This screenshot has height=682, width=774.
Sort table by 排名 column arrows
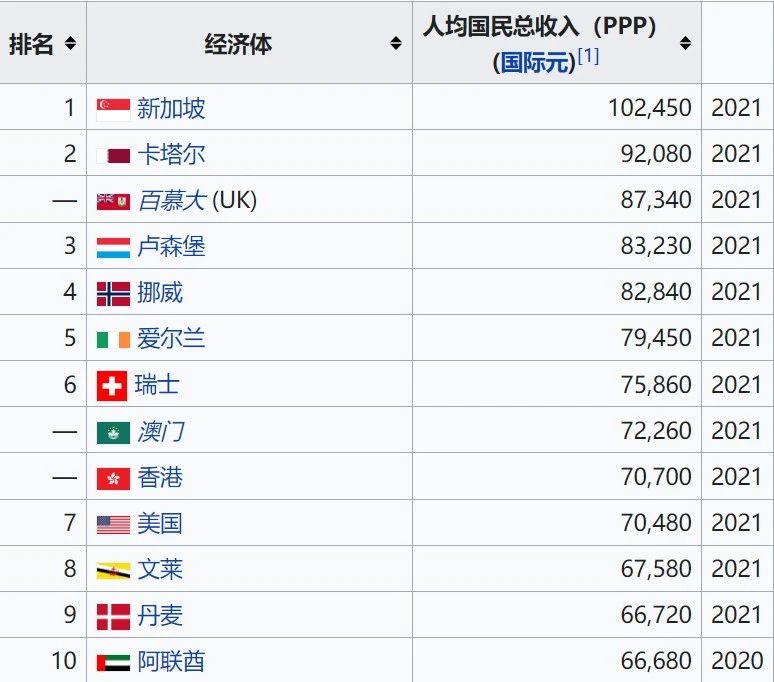click(71, 43)
